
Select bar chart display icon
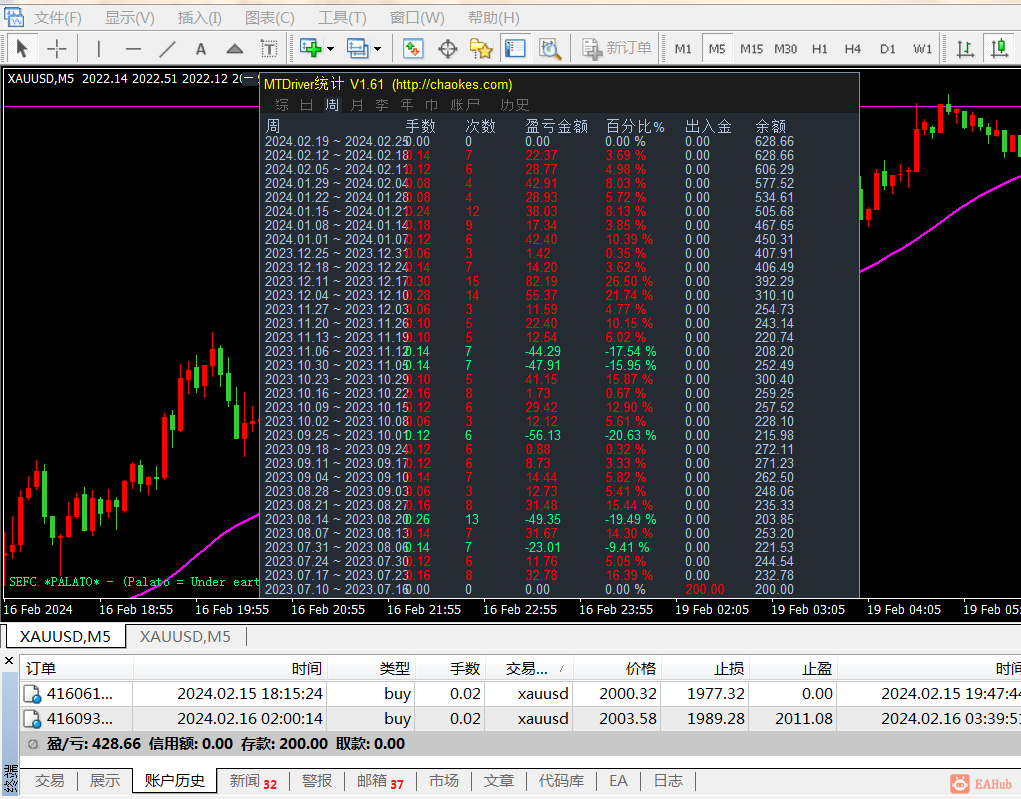point(965,49)
